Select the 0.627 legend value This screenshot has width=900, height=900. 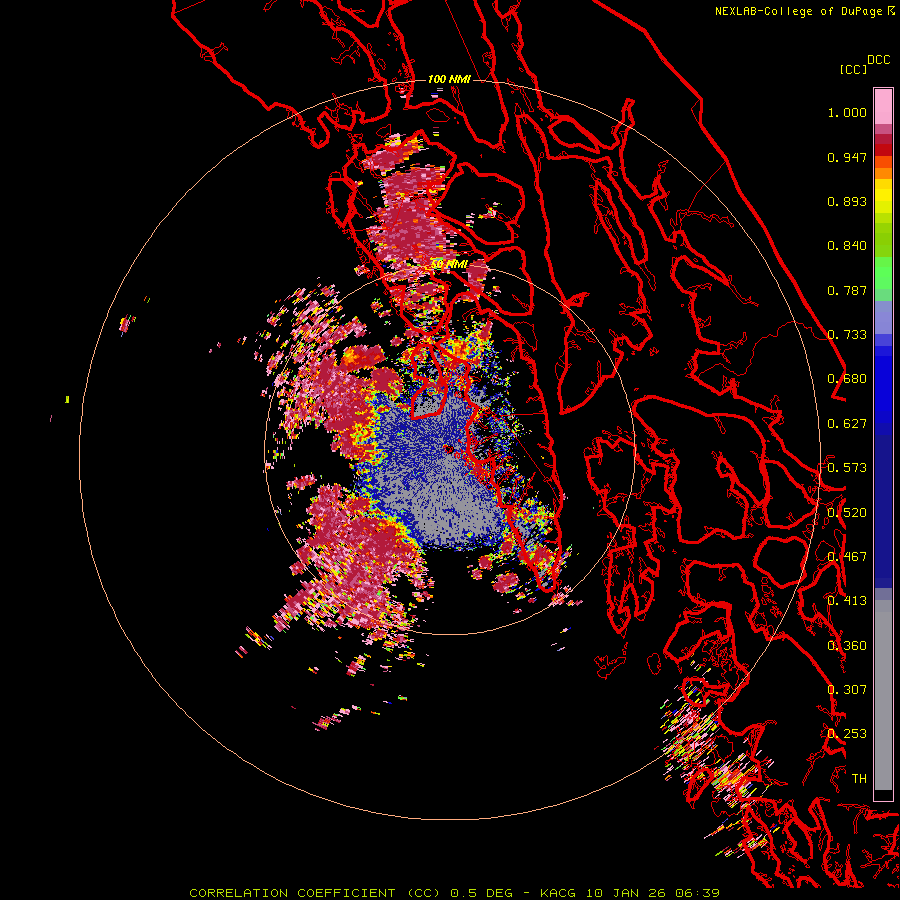(x=847, y=424)
